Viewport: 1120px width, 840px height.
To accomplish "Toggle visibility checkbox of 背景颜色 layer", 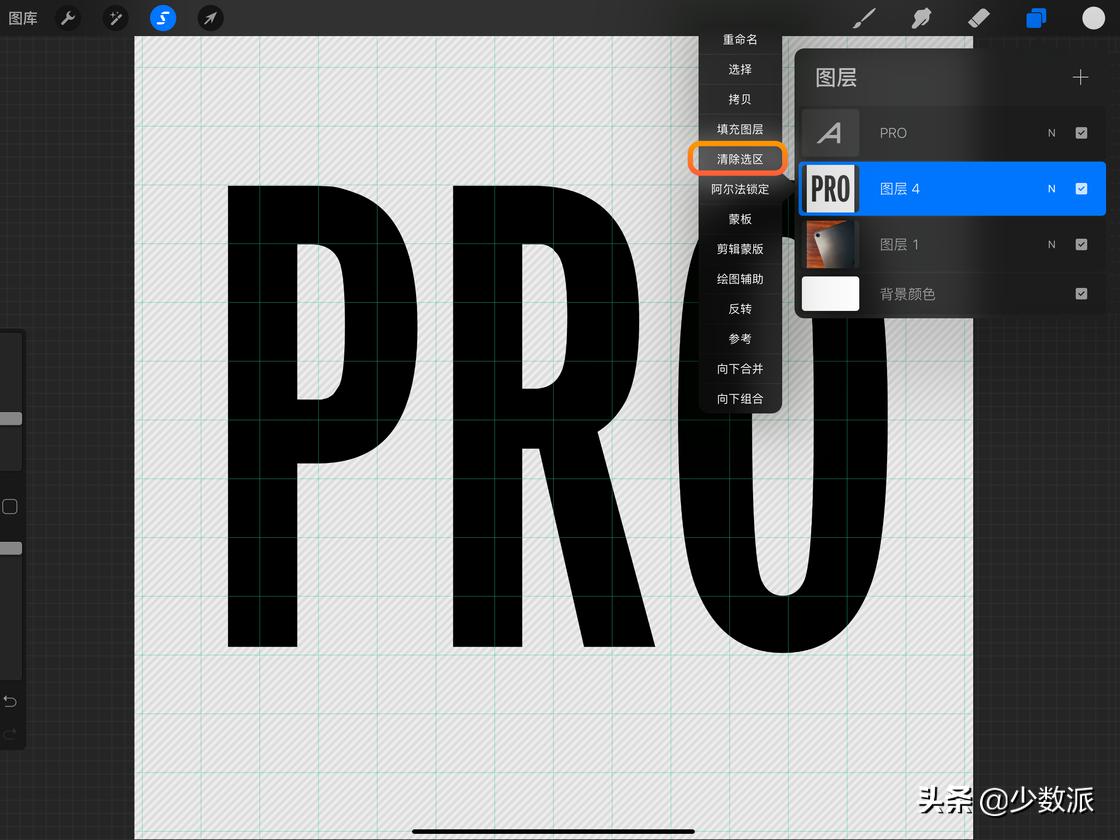I will click(x=1081, y=294).
